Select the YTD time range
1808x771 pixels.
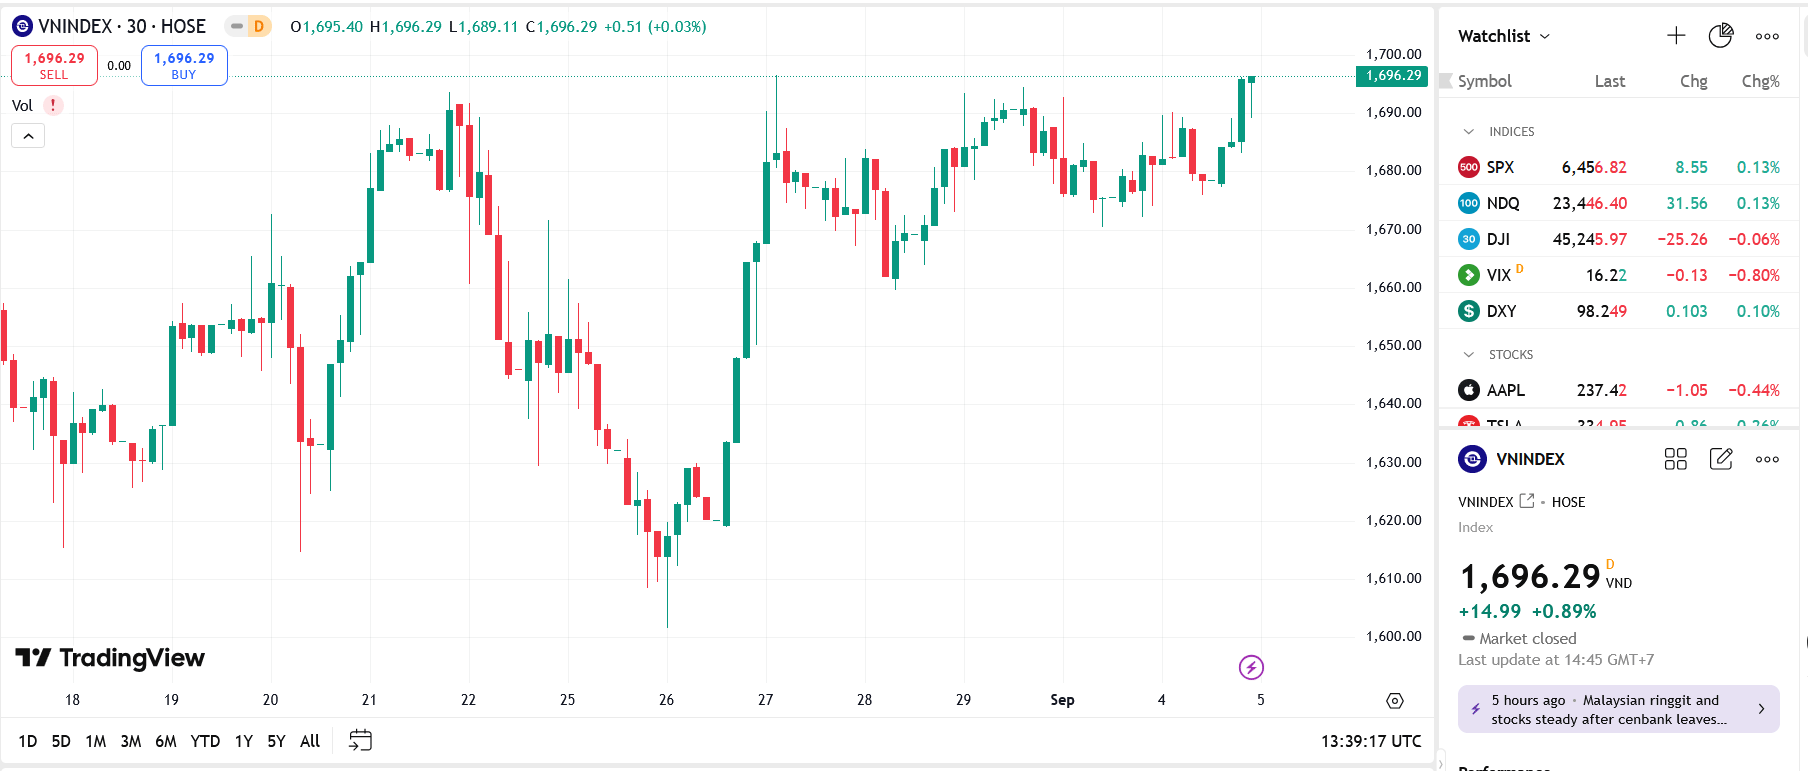(x=205, y=741)
